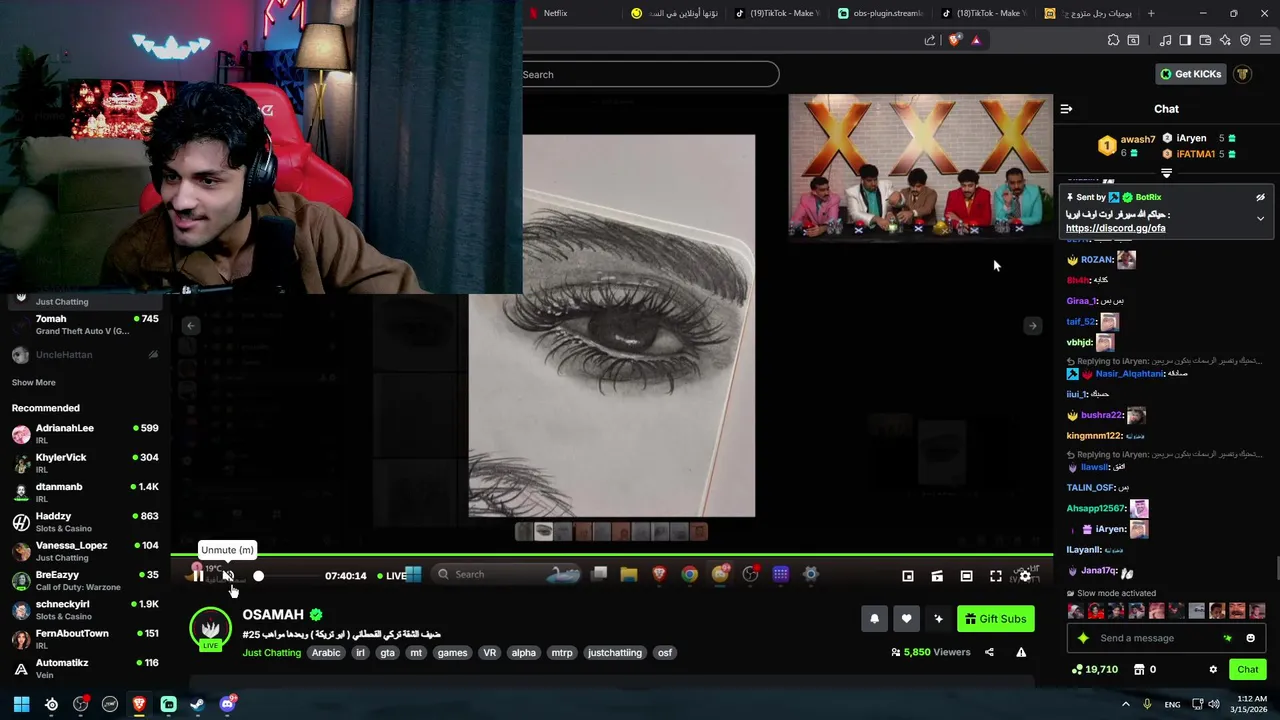Switch to (19)TikTok tab
This screenshot has height=720, width=1280.
778,13
